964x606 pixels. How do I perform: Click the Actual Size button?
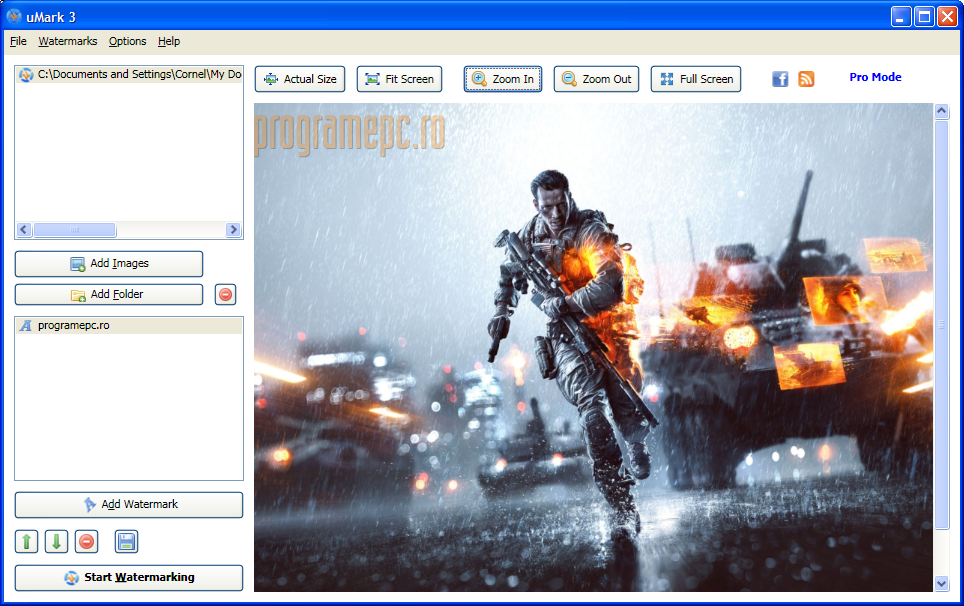pos(300,79)
